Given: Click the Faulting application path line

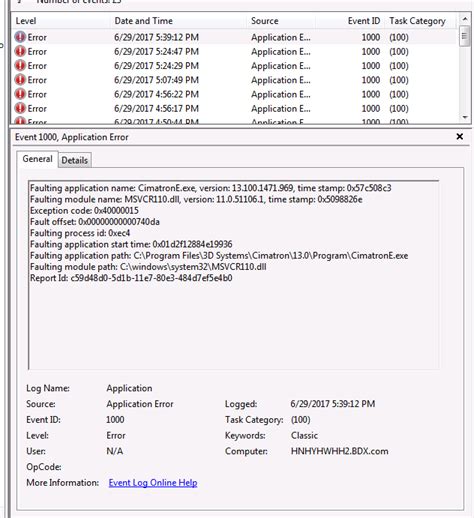Looking at the screenshot, I should (219, 256).
